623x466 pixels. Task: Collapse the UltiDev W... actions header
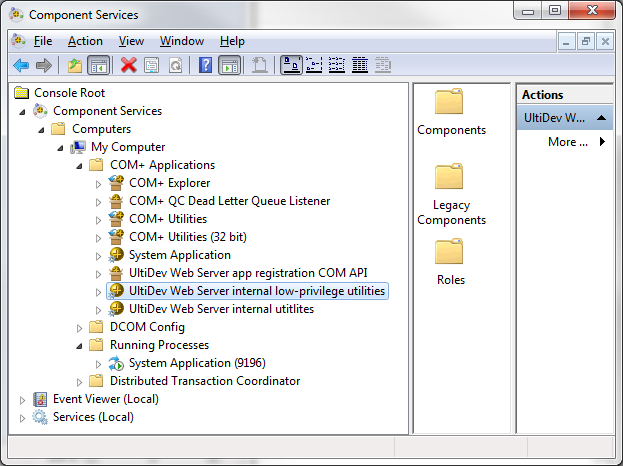point(601,118)
